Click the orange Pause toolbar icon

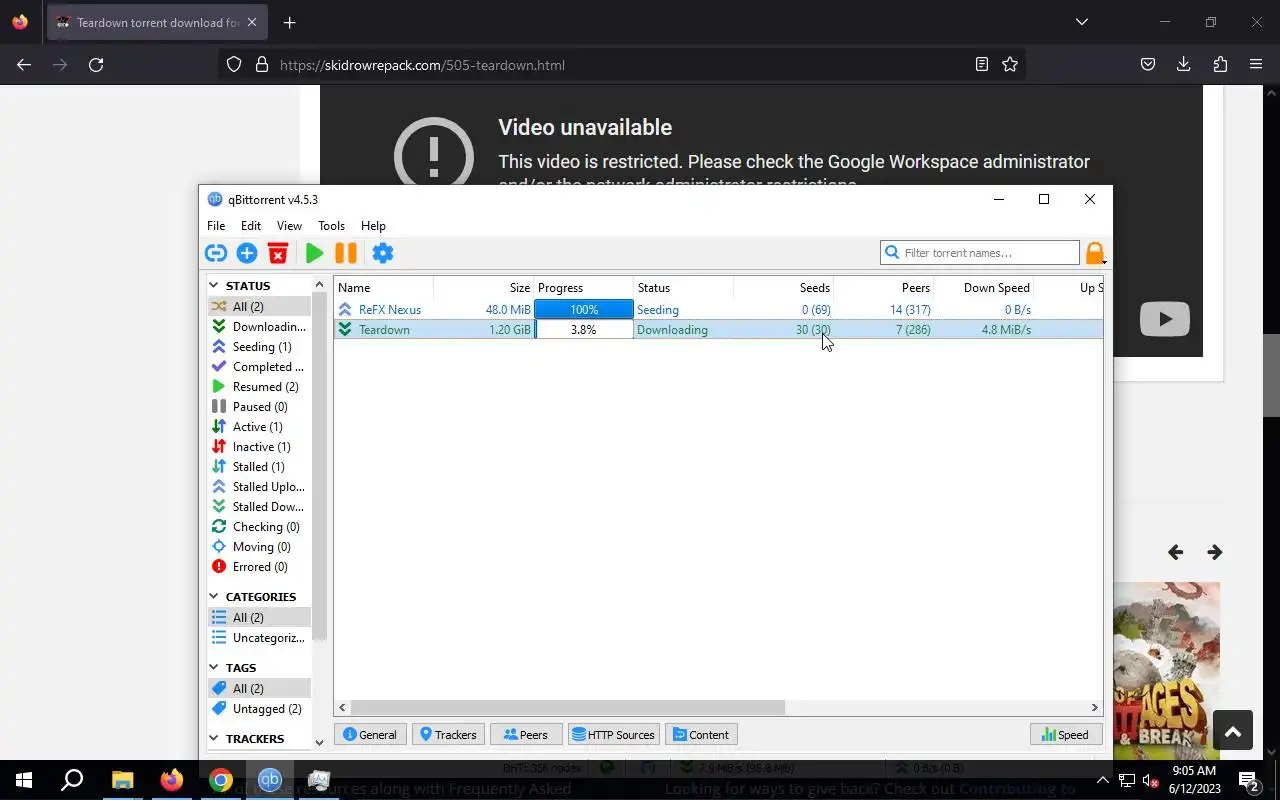346,253
